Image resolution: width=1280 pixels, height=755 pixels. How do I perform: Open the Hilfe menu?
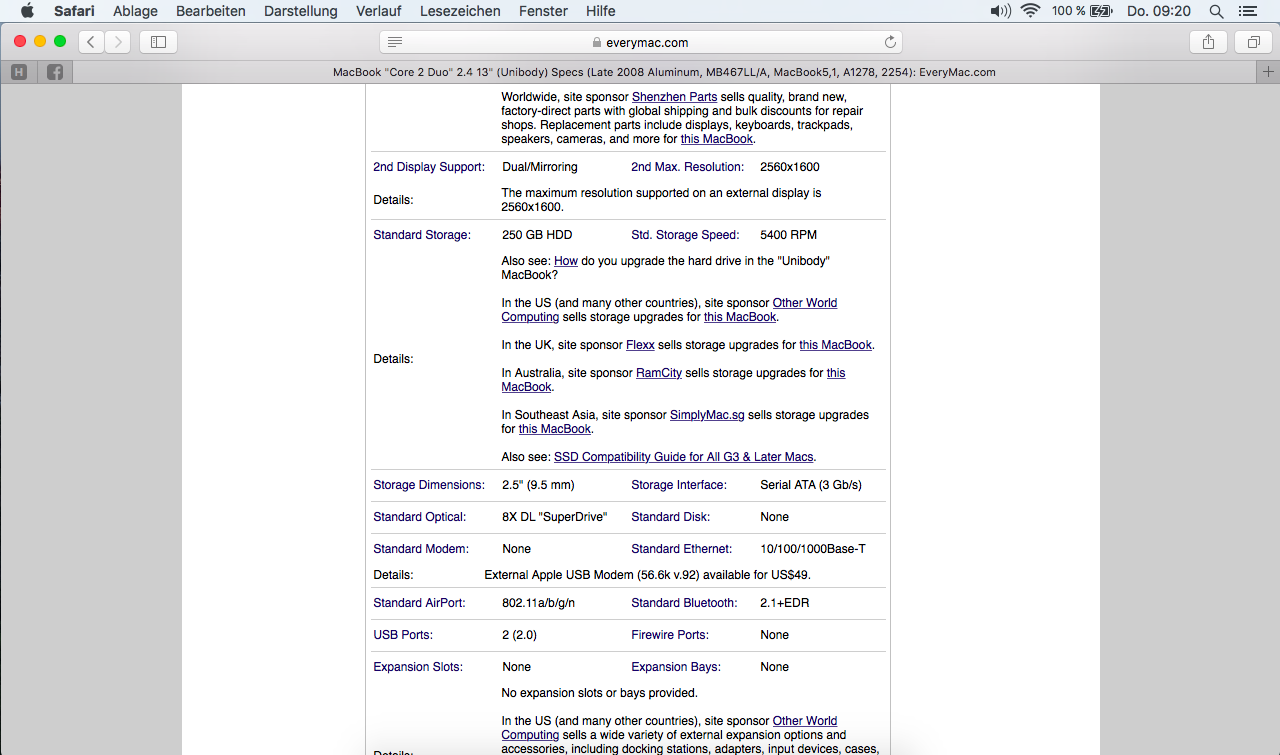click(601, 11)
